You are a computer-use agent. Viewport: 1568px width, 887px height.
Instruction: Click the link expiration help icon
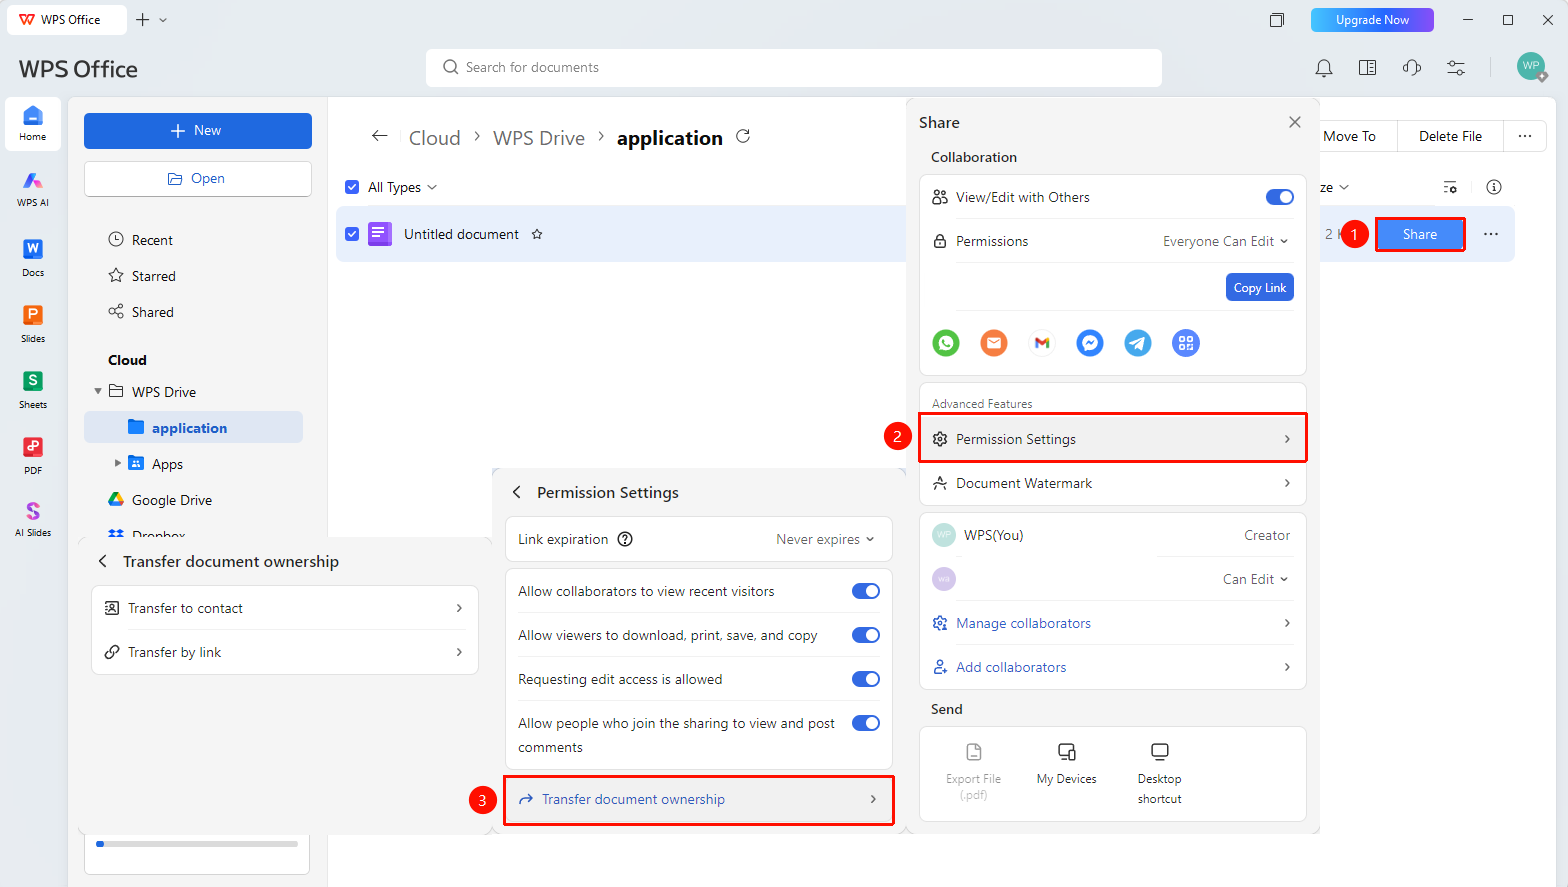625,539
